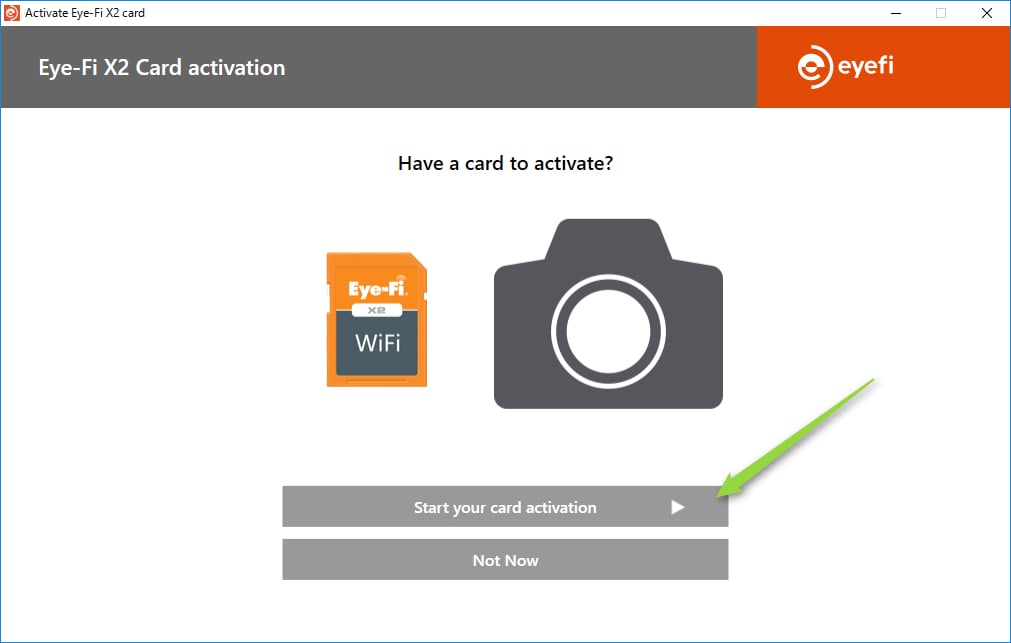
Task: Click the WiFi label on the SD card
Action: pyautogui.click(x=378, y=343)
